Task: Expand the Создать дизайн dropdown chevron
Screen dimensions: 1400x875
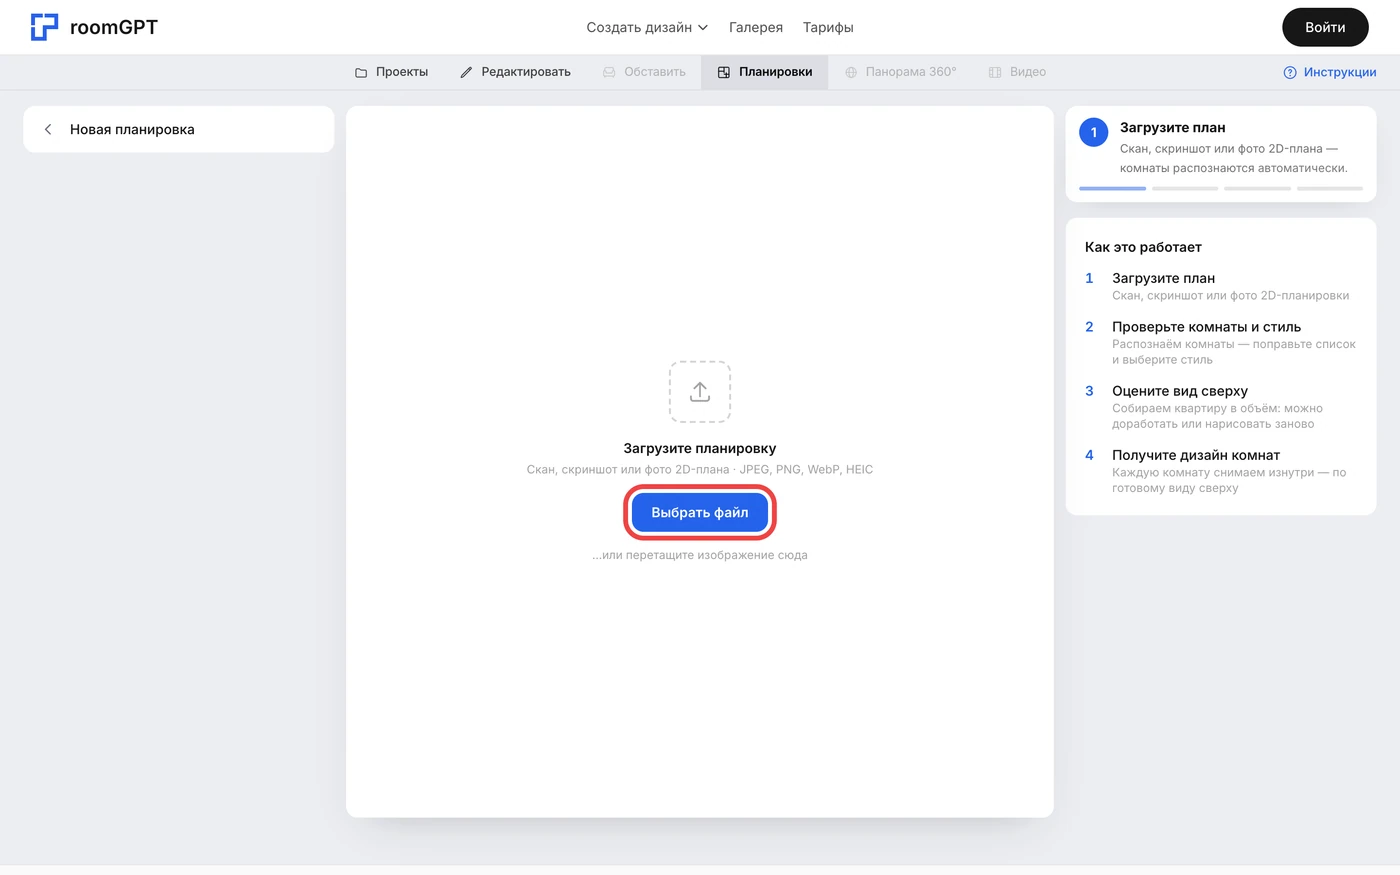Action: [x=703, y=28]
